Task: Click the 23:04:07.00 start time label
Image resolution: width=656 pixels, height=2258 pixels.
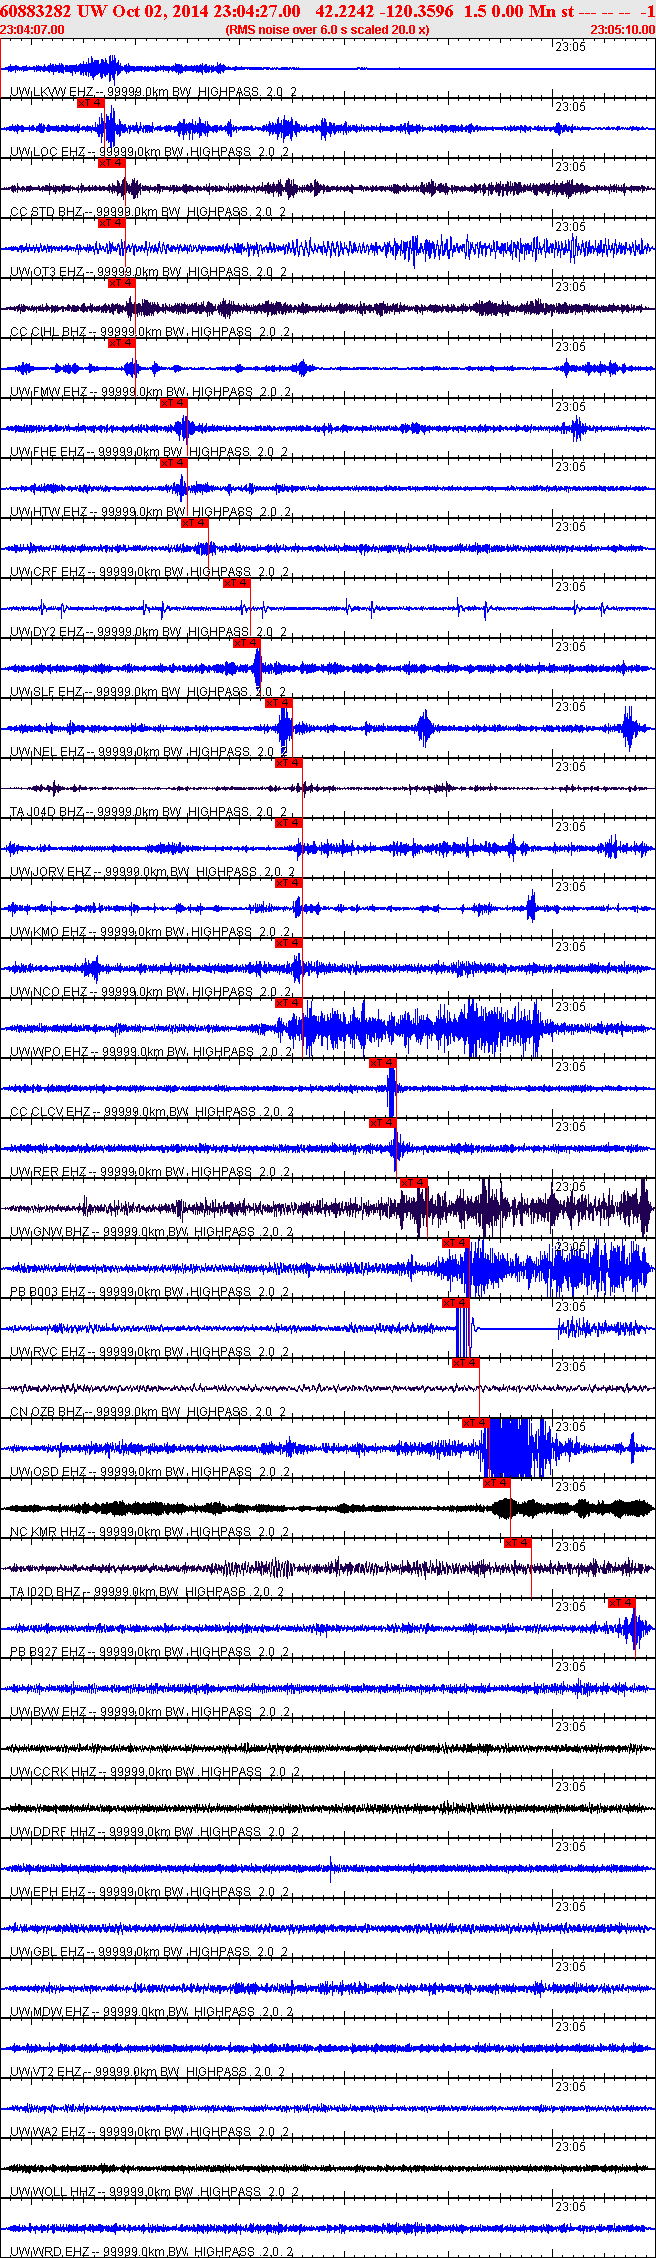Action: point(32,29)
